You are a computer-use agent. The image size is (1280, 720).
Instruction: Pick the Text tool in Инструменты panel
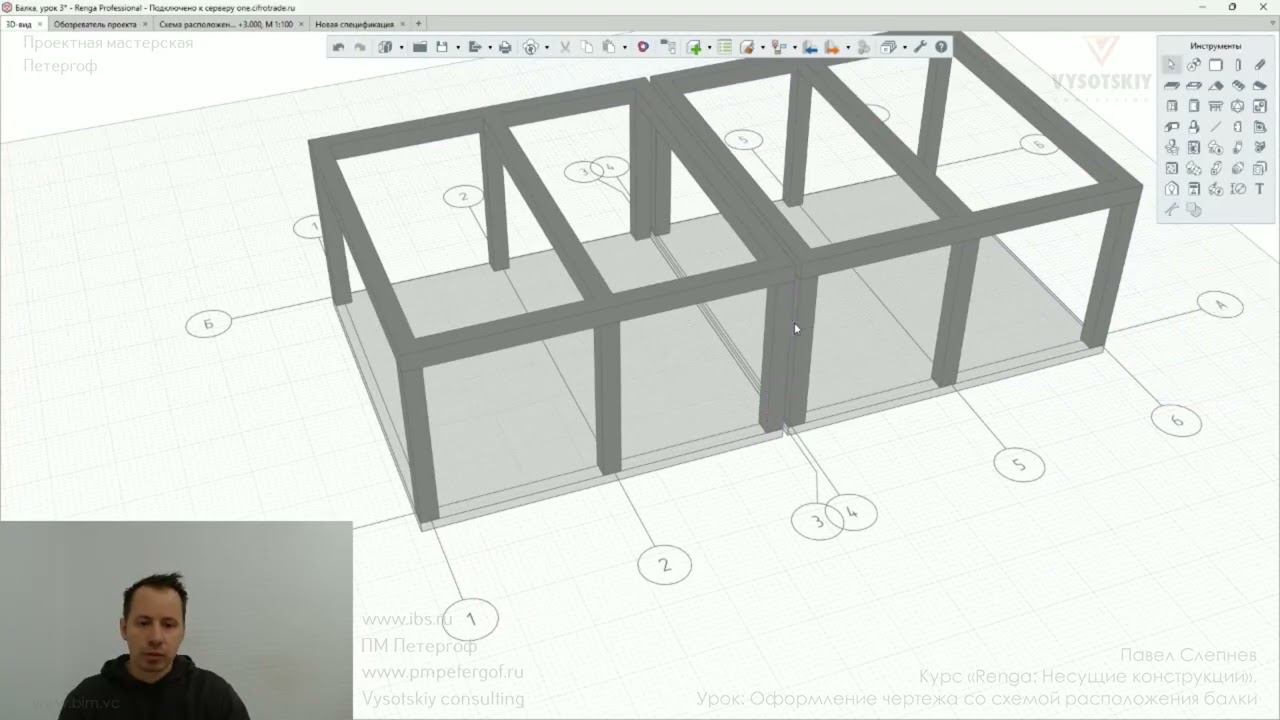click(1260, 189)
